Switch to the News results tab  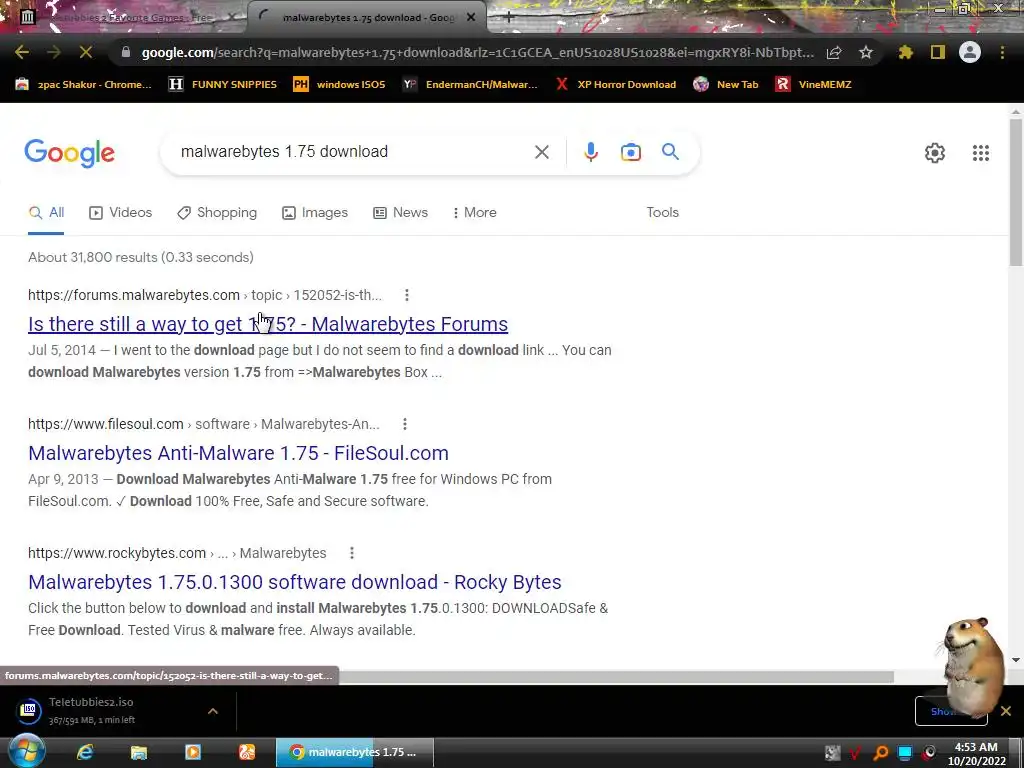400,212
